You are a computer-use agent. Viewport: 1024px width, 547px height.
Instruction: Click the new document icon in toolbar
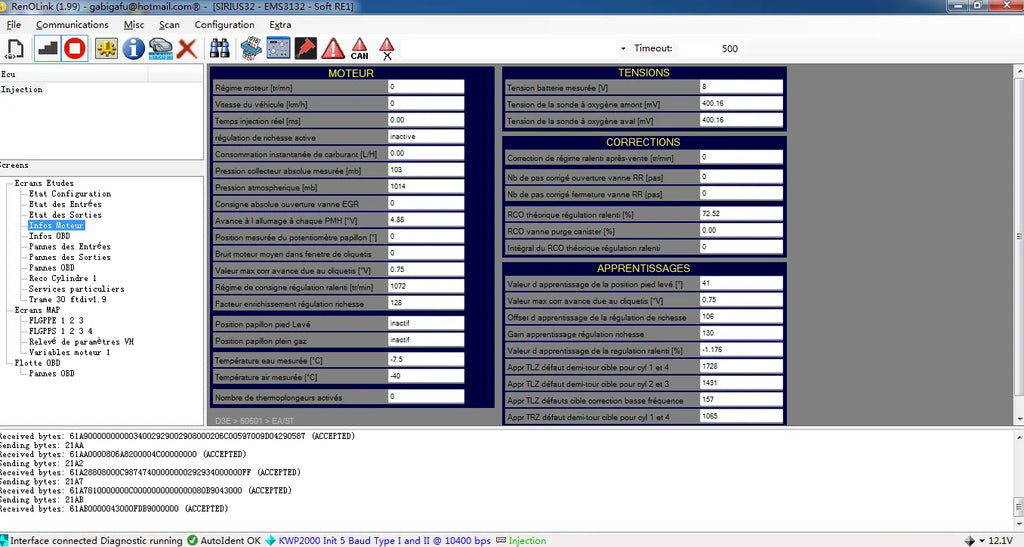click(14, 48)
